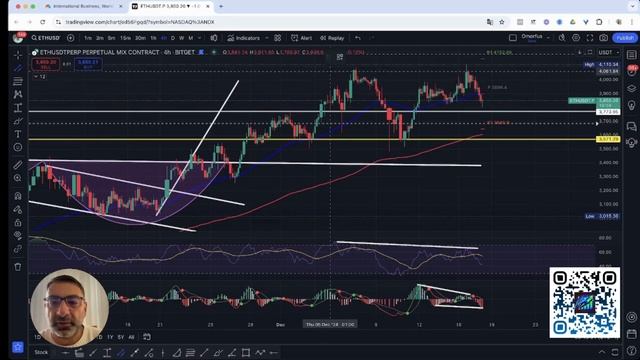Open quick search magnifier icon
640x360 pixels.
[x=562, y=38]
